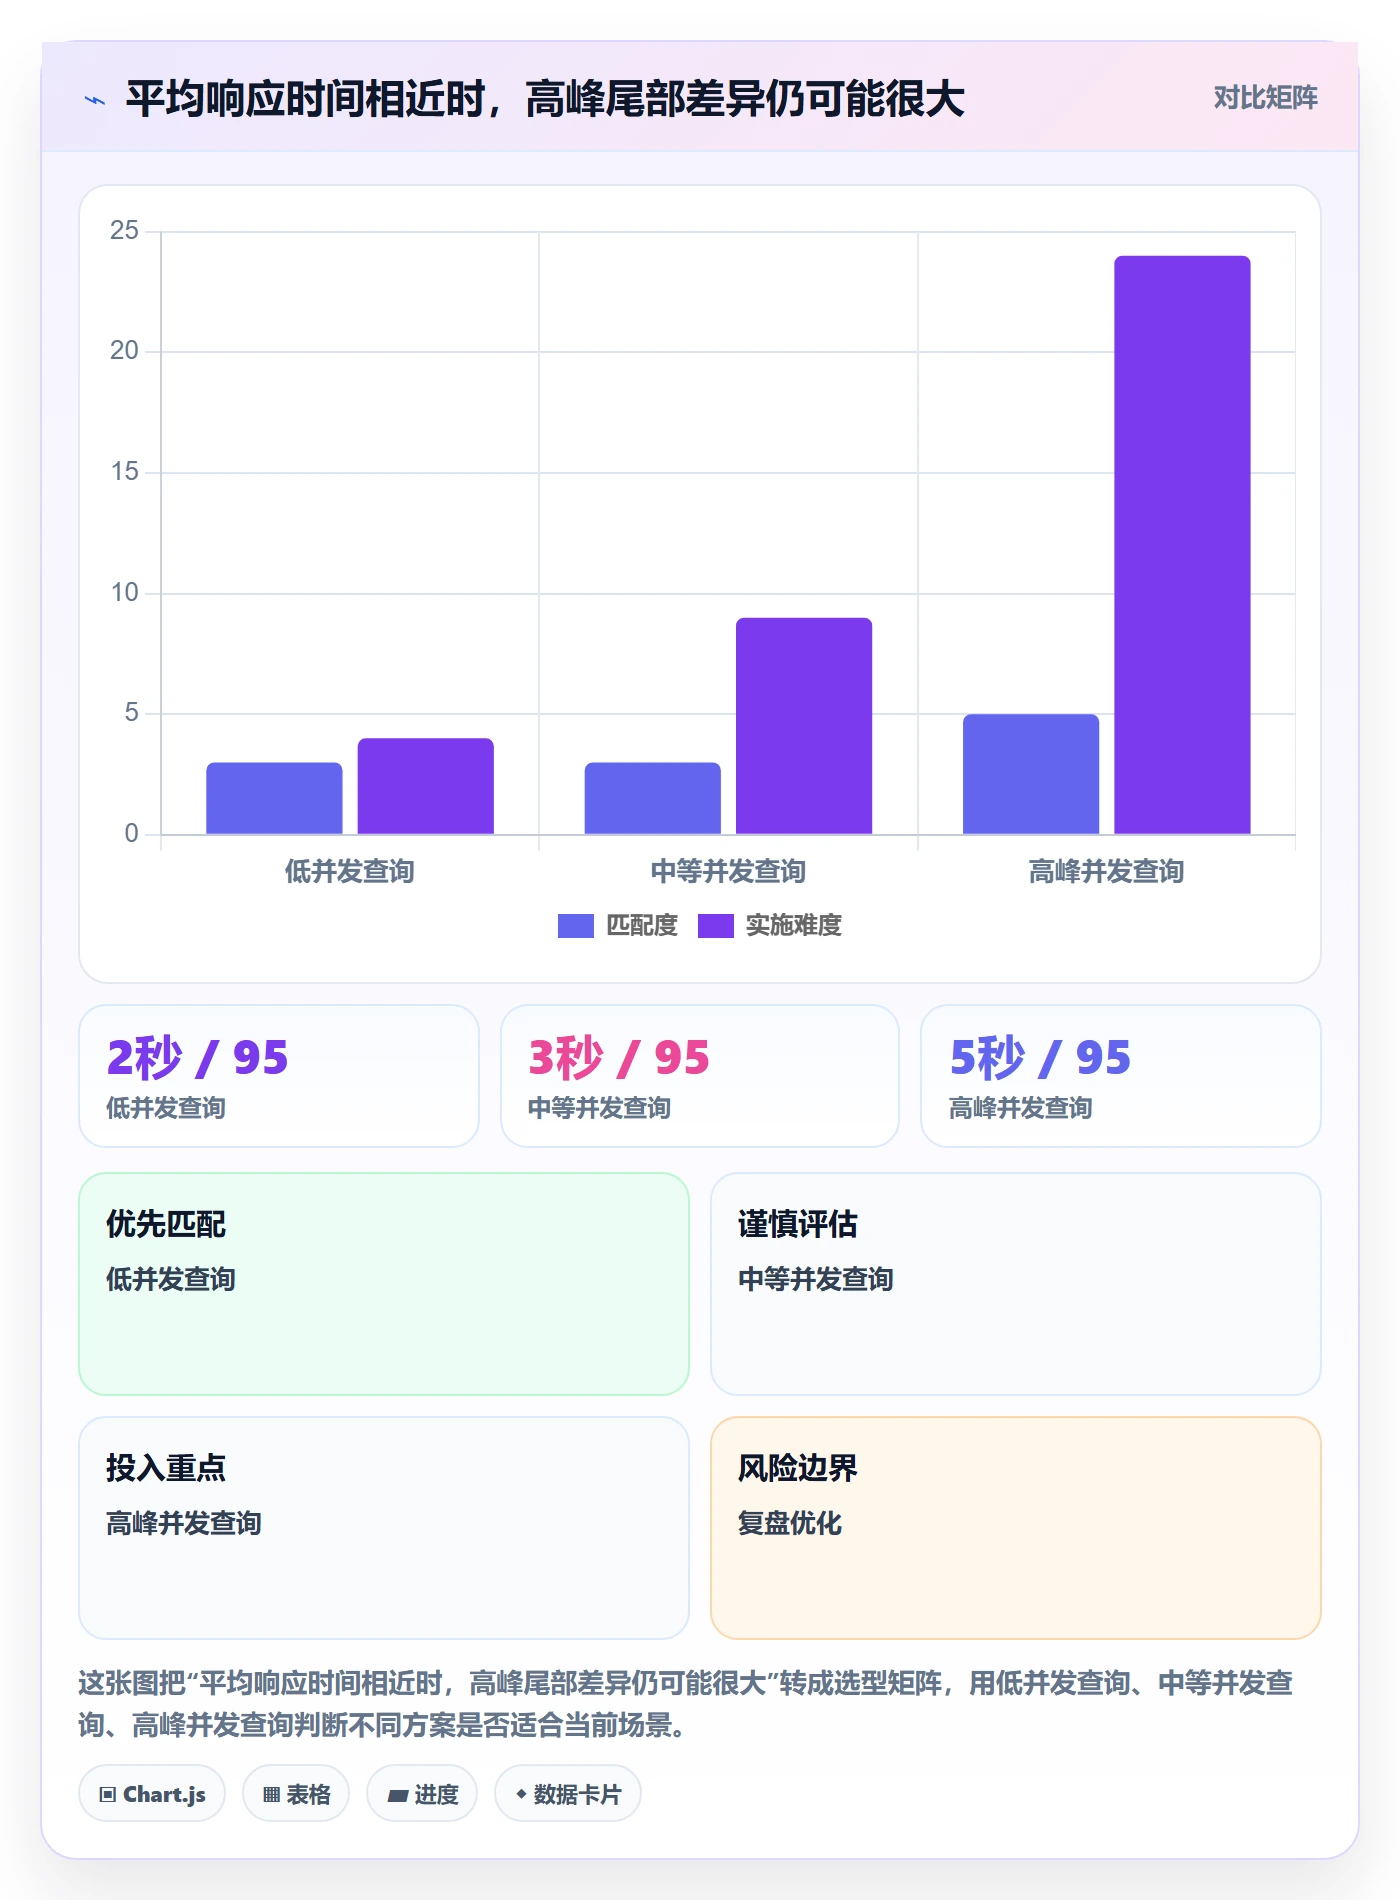Click the 高峰并发查询 caption under 5秒 / 95
This screenshot has height=1900, width=1400.
point(1020,1108)
